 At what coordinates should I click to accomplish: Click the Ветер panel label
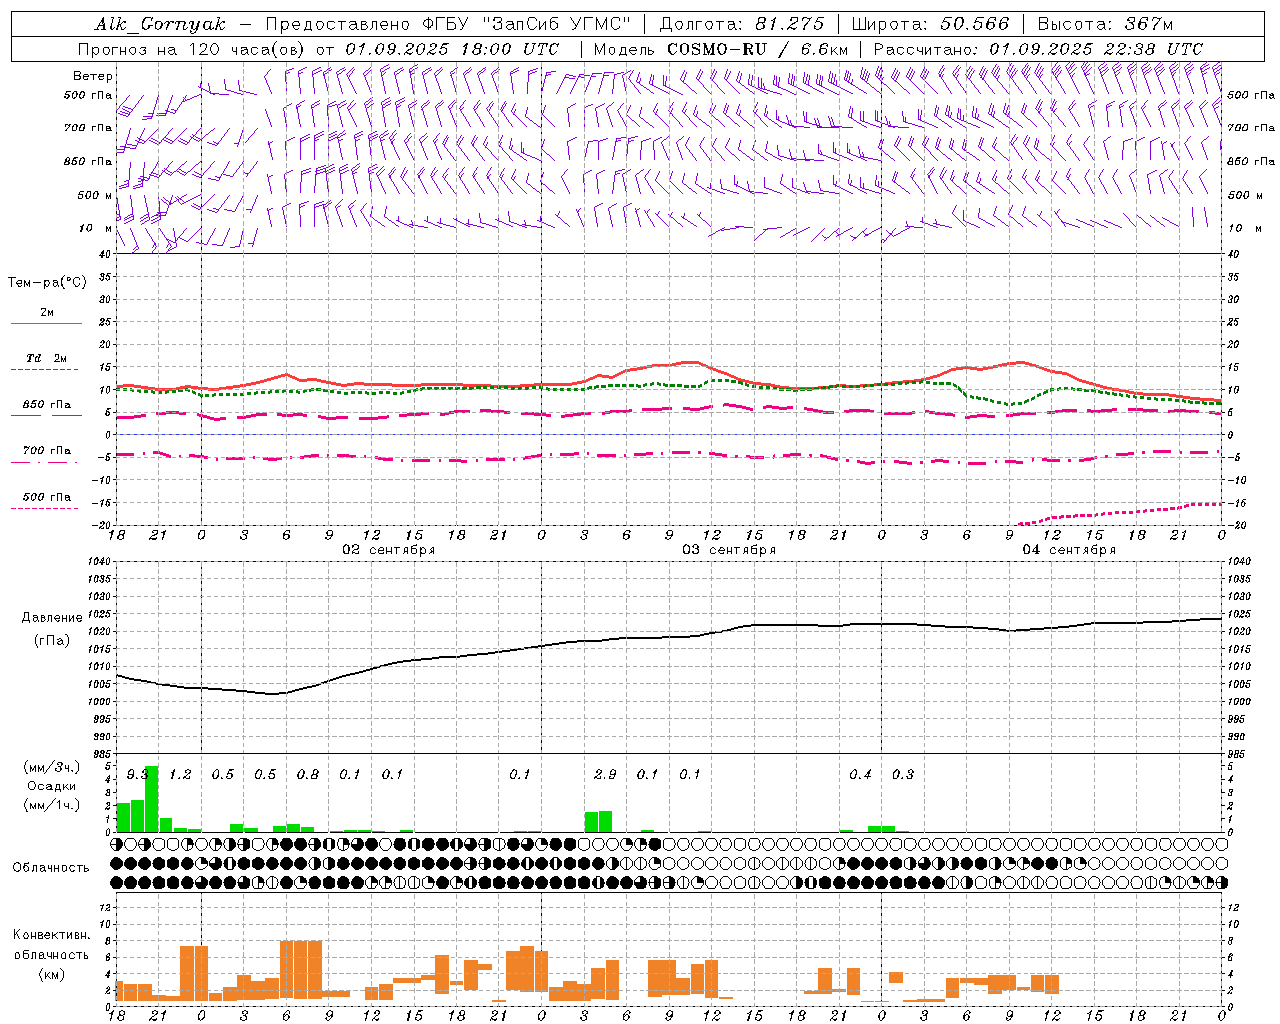tap(93, 76)
